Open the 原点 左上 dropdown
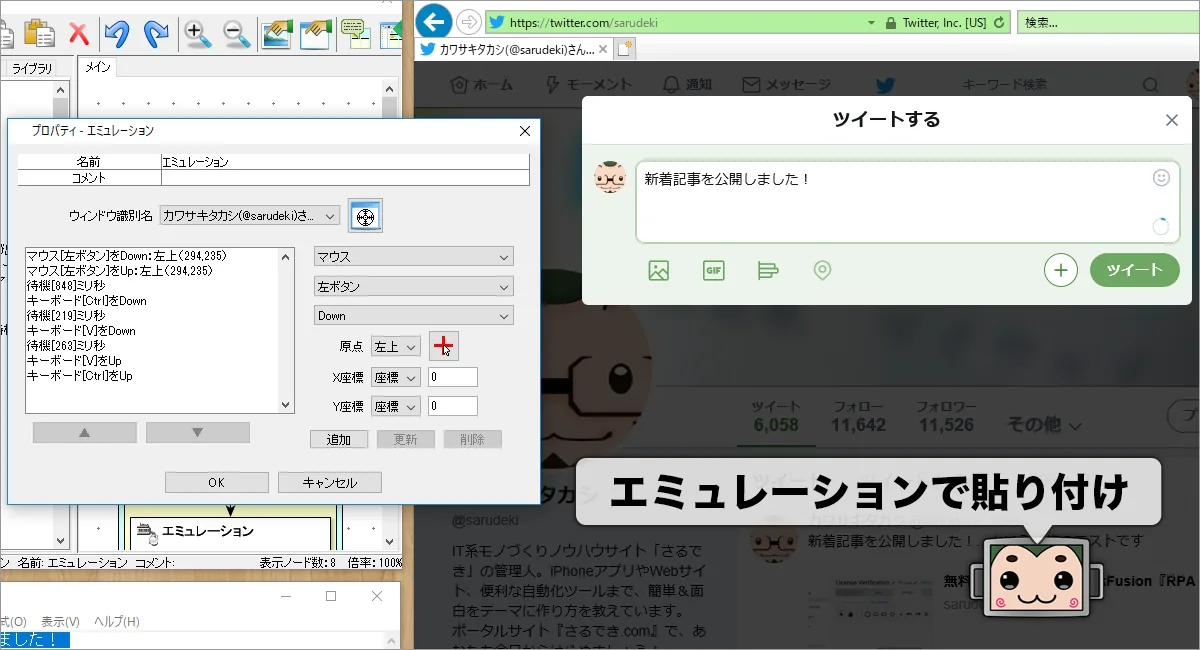 [396, 346]
